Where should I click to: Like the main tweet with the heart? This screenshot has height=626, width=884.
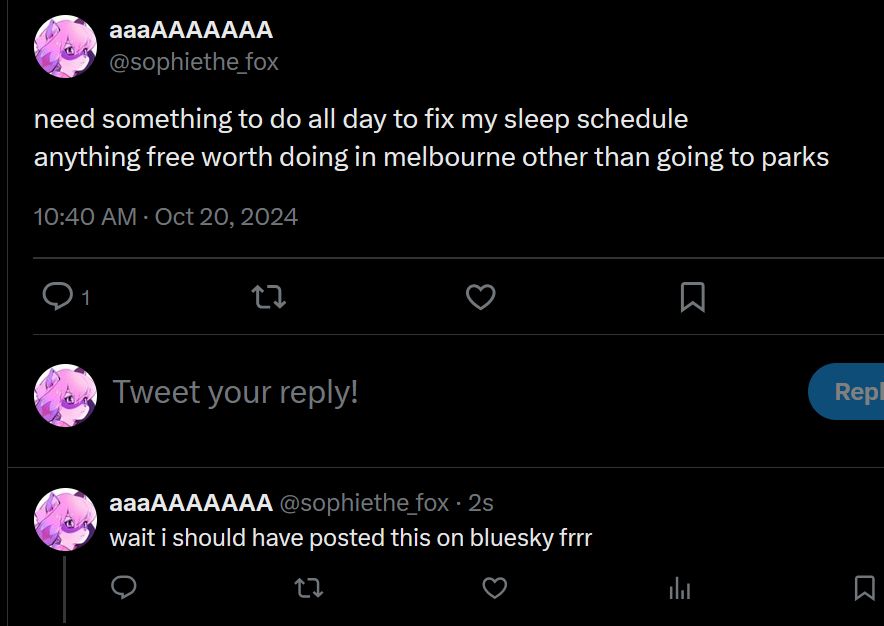pos(481,296)
